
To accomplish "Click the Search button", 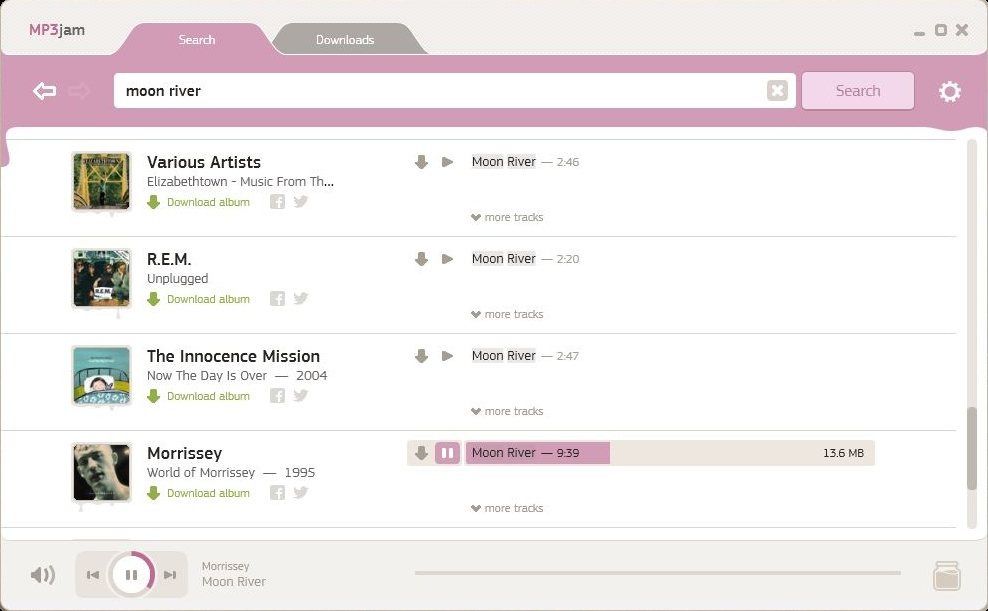I will (858, 91).
